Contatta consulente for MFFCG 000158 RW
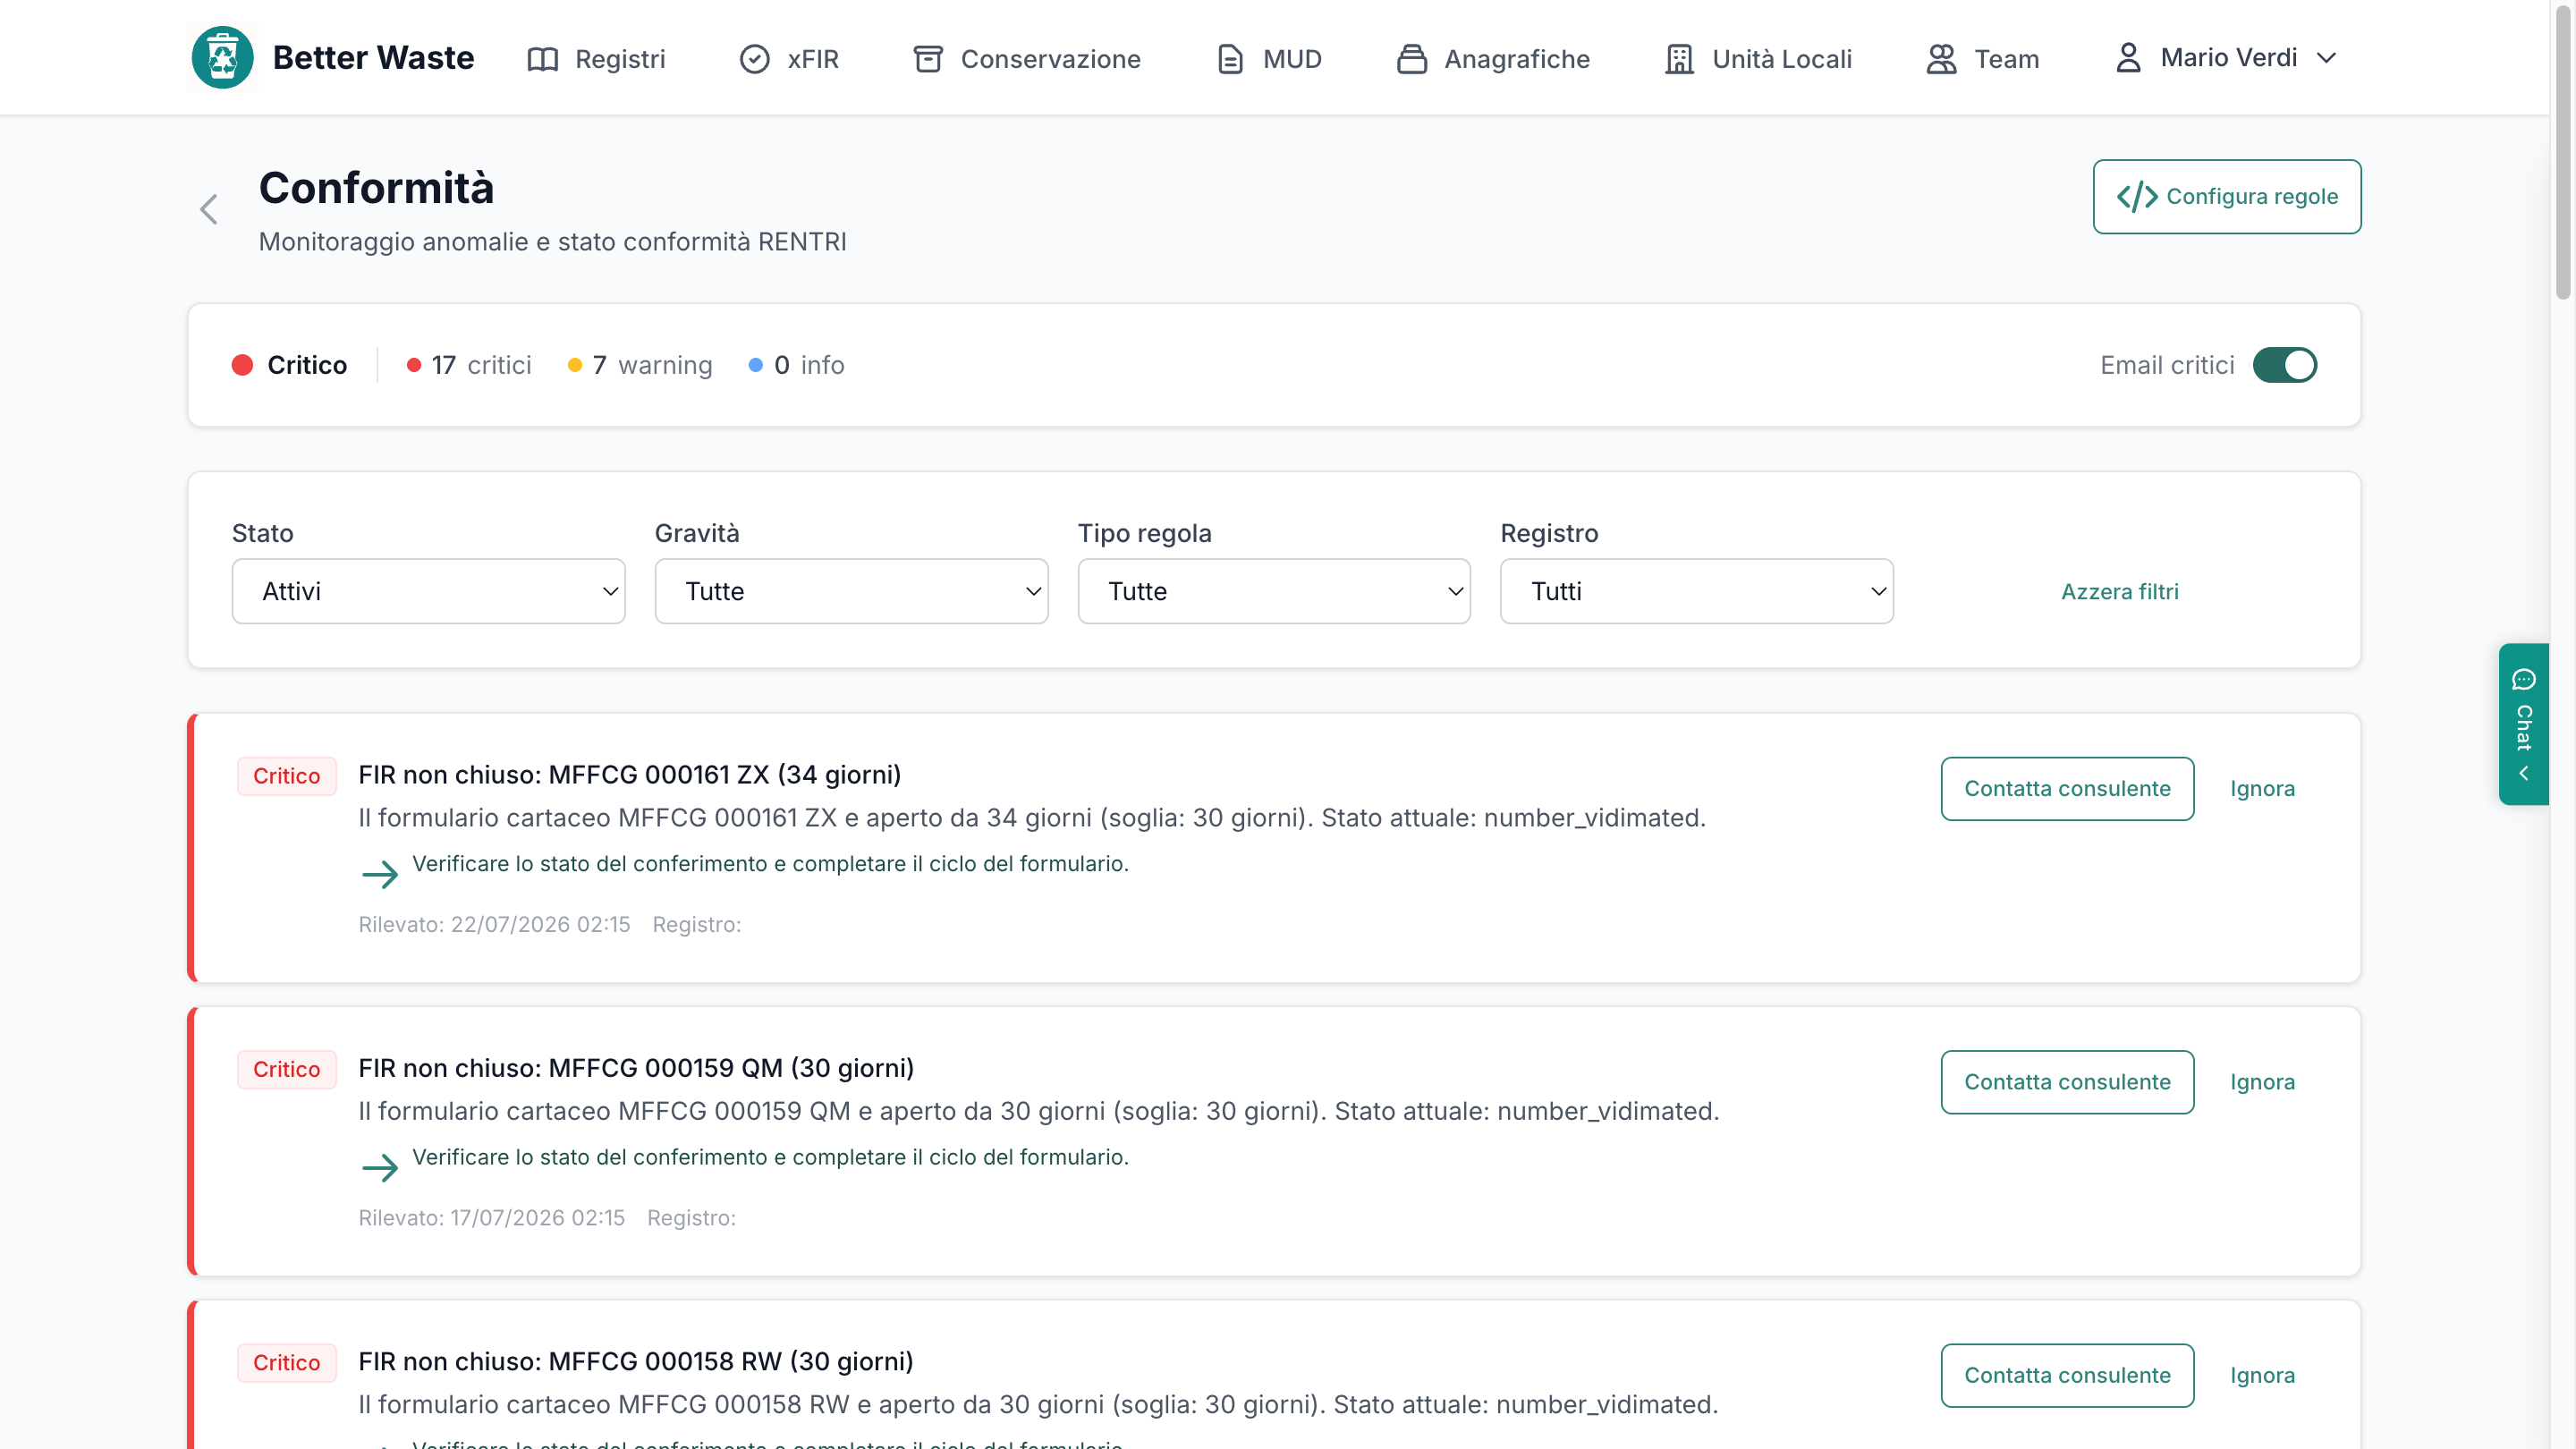 pyautogui.click(x=2067, y=1375)
